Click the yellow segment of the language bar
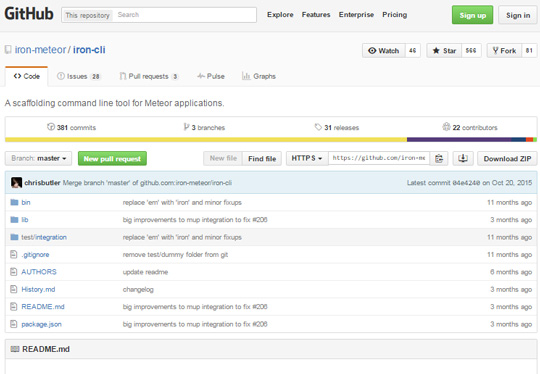 (x=206, y=139)
